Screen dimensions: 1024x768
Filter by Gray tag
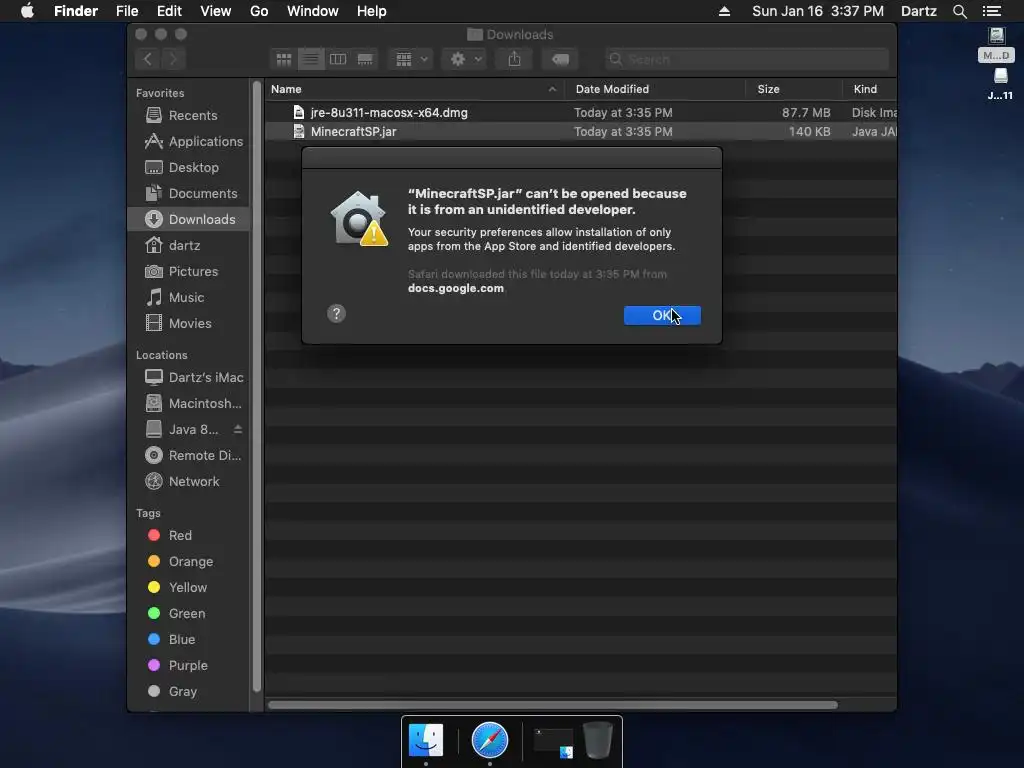[189, 692]
